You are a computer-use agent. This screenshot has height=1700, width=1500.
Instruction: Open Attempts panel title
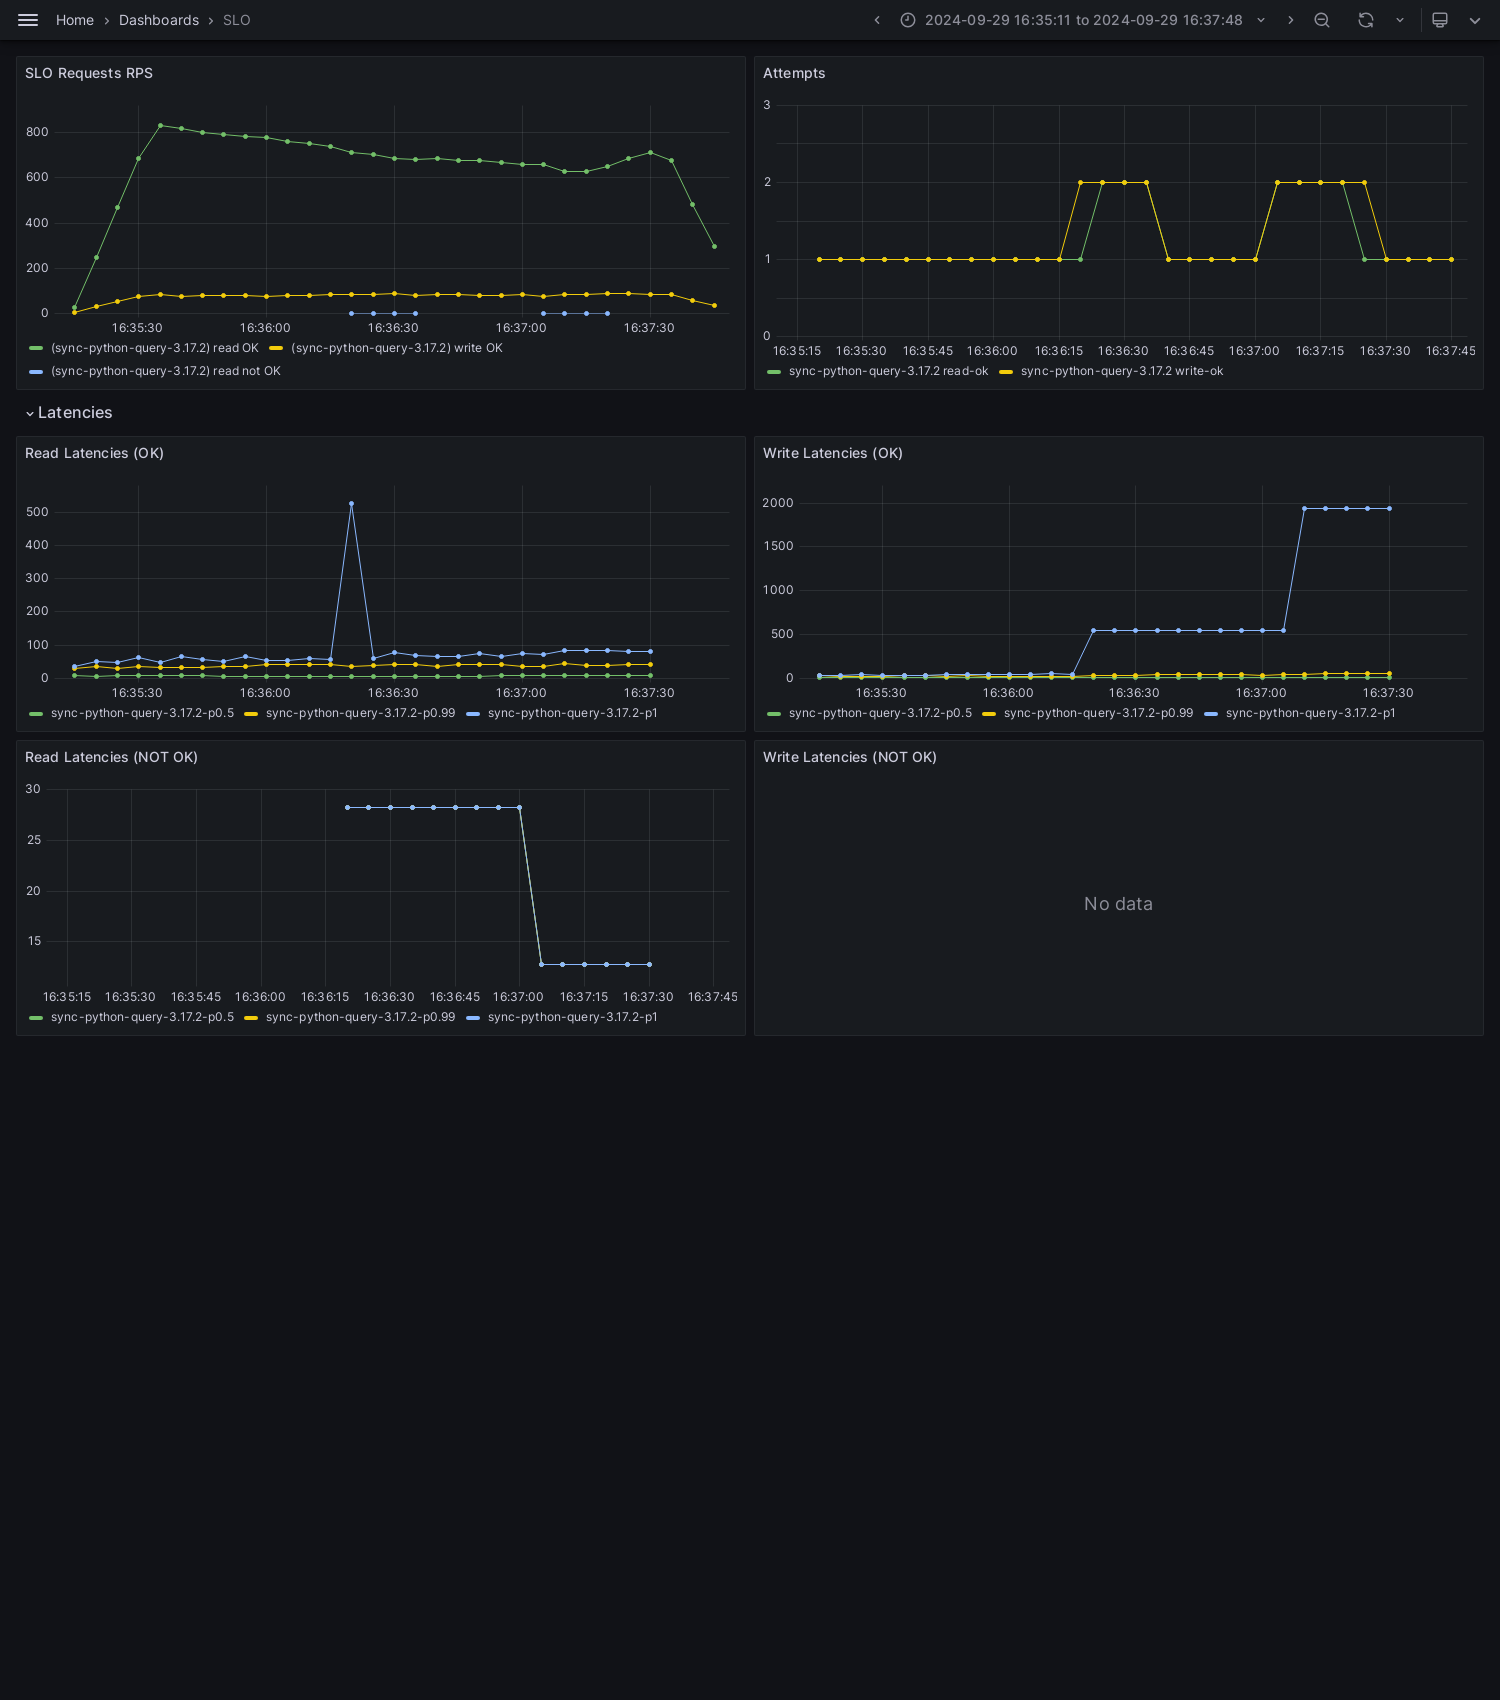coord(794,73)
